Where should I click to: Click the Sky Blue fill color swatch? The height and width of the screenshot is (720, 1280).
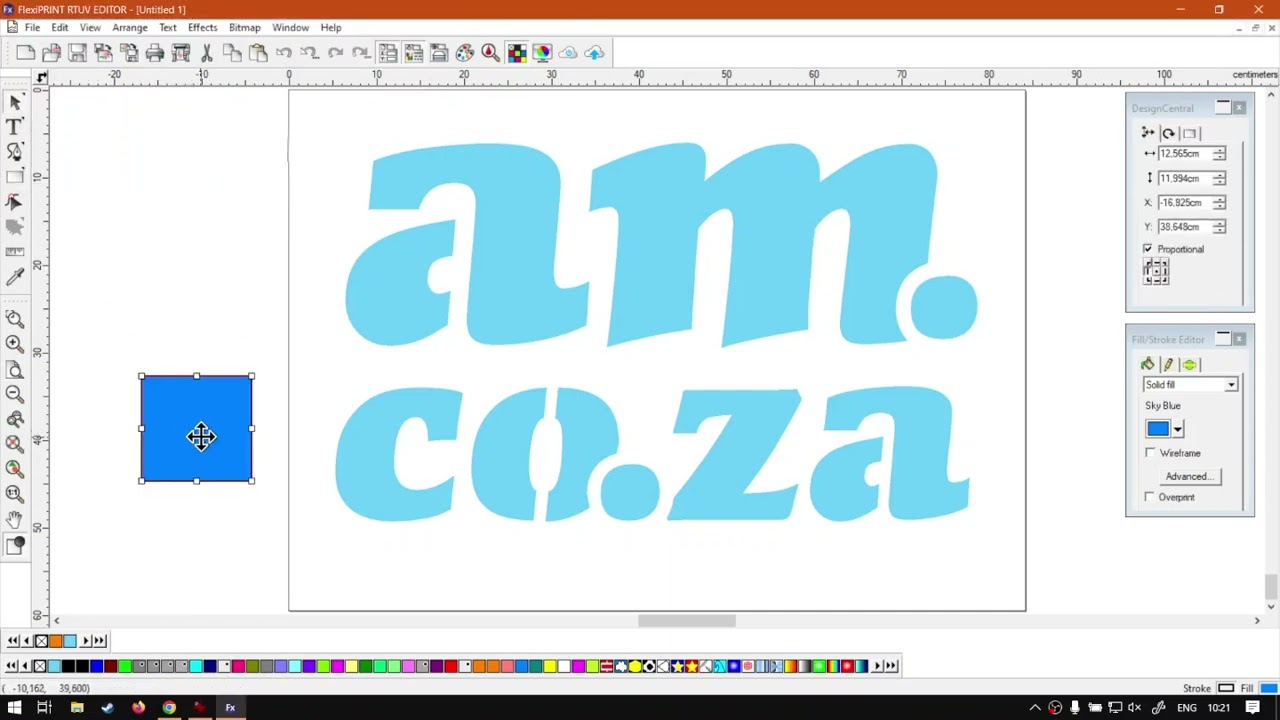tap(1158, 430)
